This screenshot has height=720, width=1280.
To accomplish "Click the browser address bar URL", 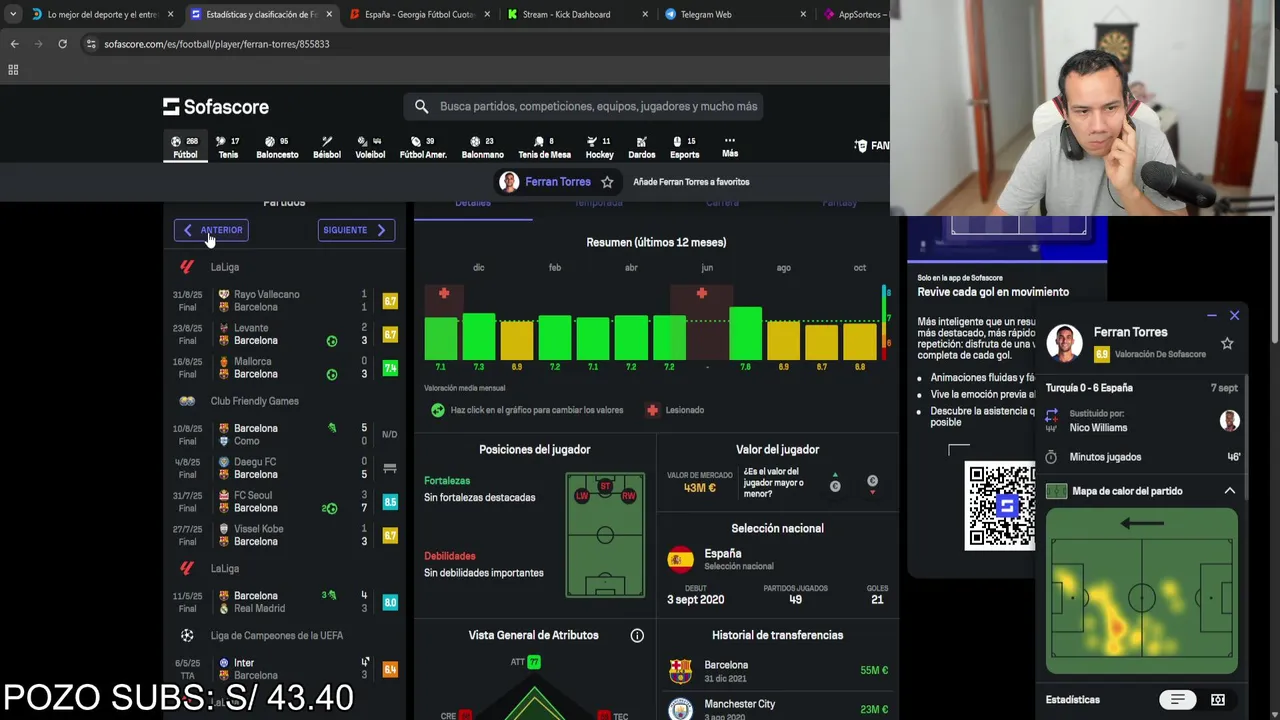I will 217,44.
